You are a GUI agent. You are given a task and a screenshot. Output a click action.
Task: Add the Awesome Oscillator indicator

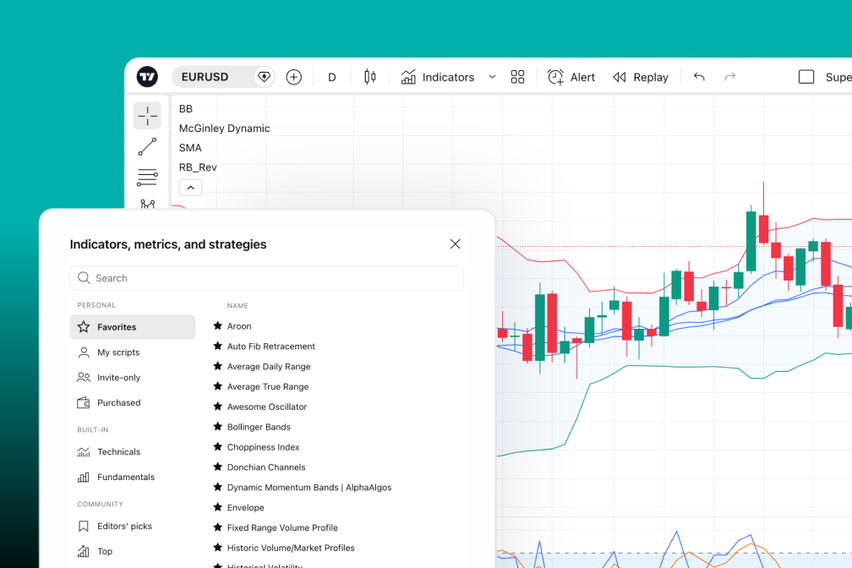coord(267,407)
